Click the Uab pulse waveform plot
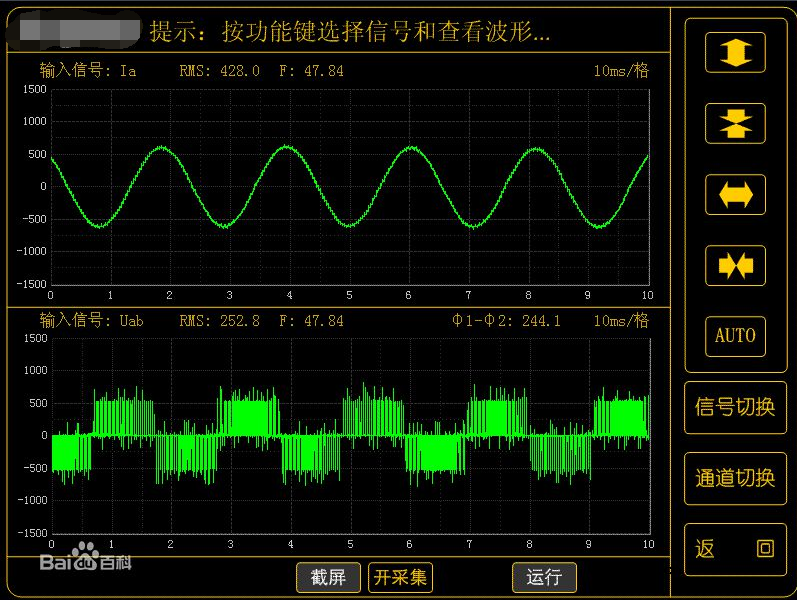 point(349,435)
